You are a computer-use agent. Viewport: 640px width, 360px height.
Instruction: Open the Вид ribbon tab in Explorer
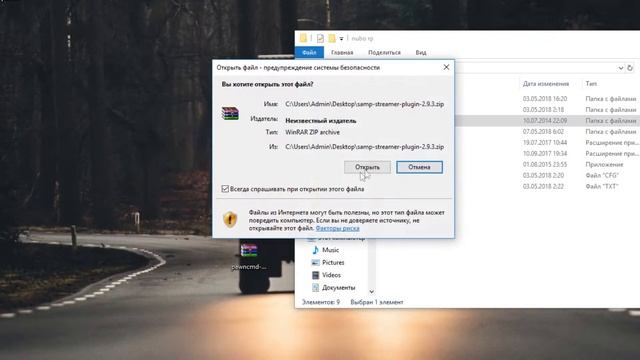click(x=421, y=52)
